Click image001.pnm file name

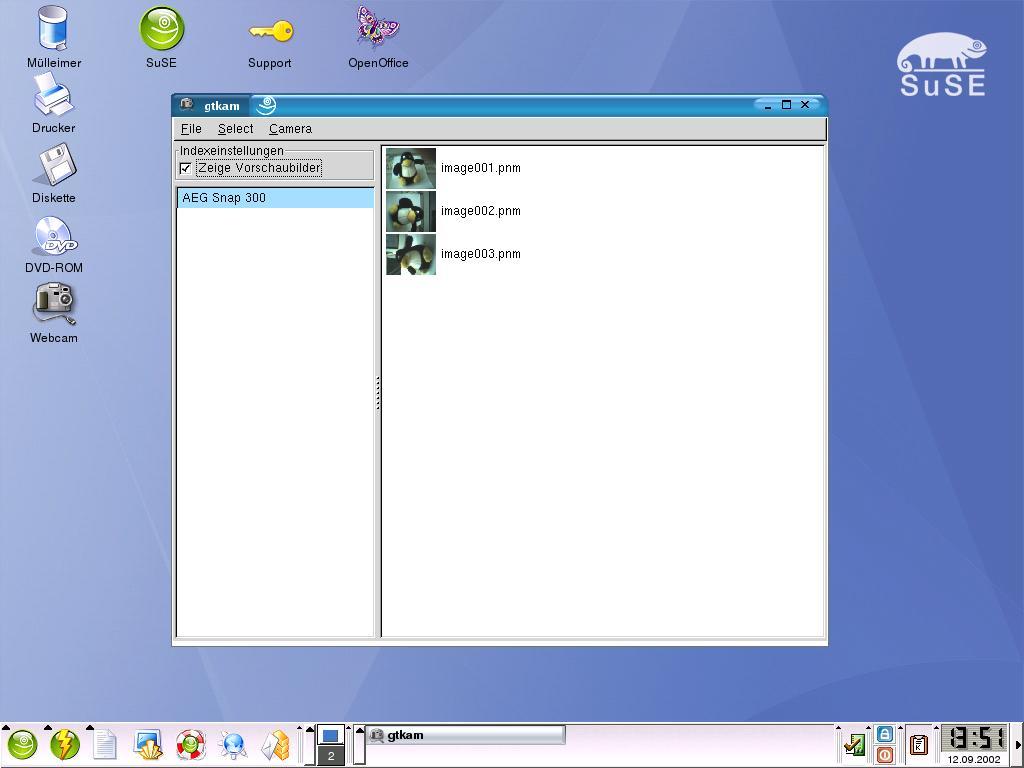click(x=481, y=168)
